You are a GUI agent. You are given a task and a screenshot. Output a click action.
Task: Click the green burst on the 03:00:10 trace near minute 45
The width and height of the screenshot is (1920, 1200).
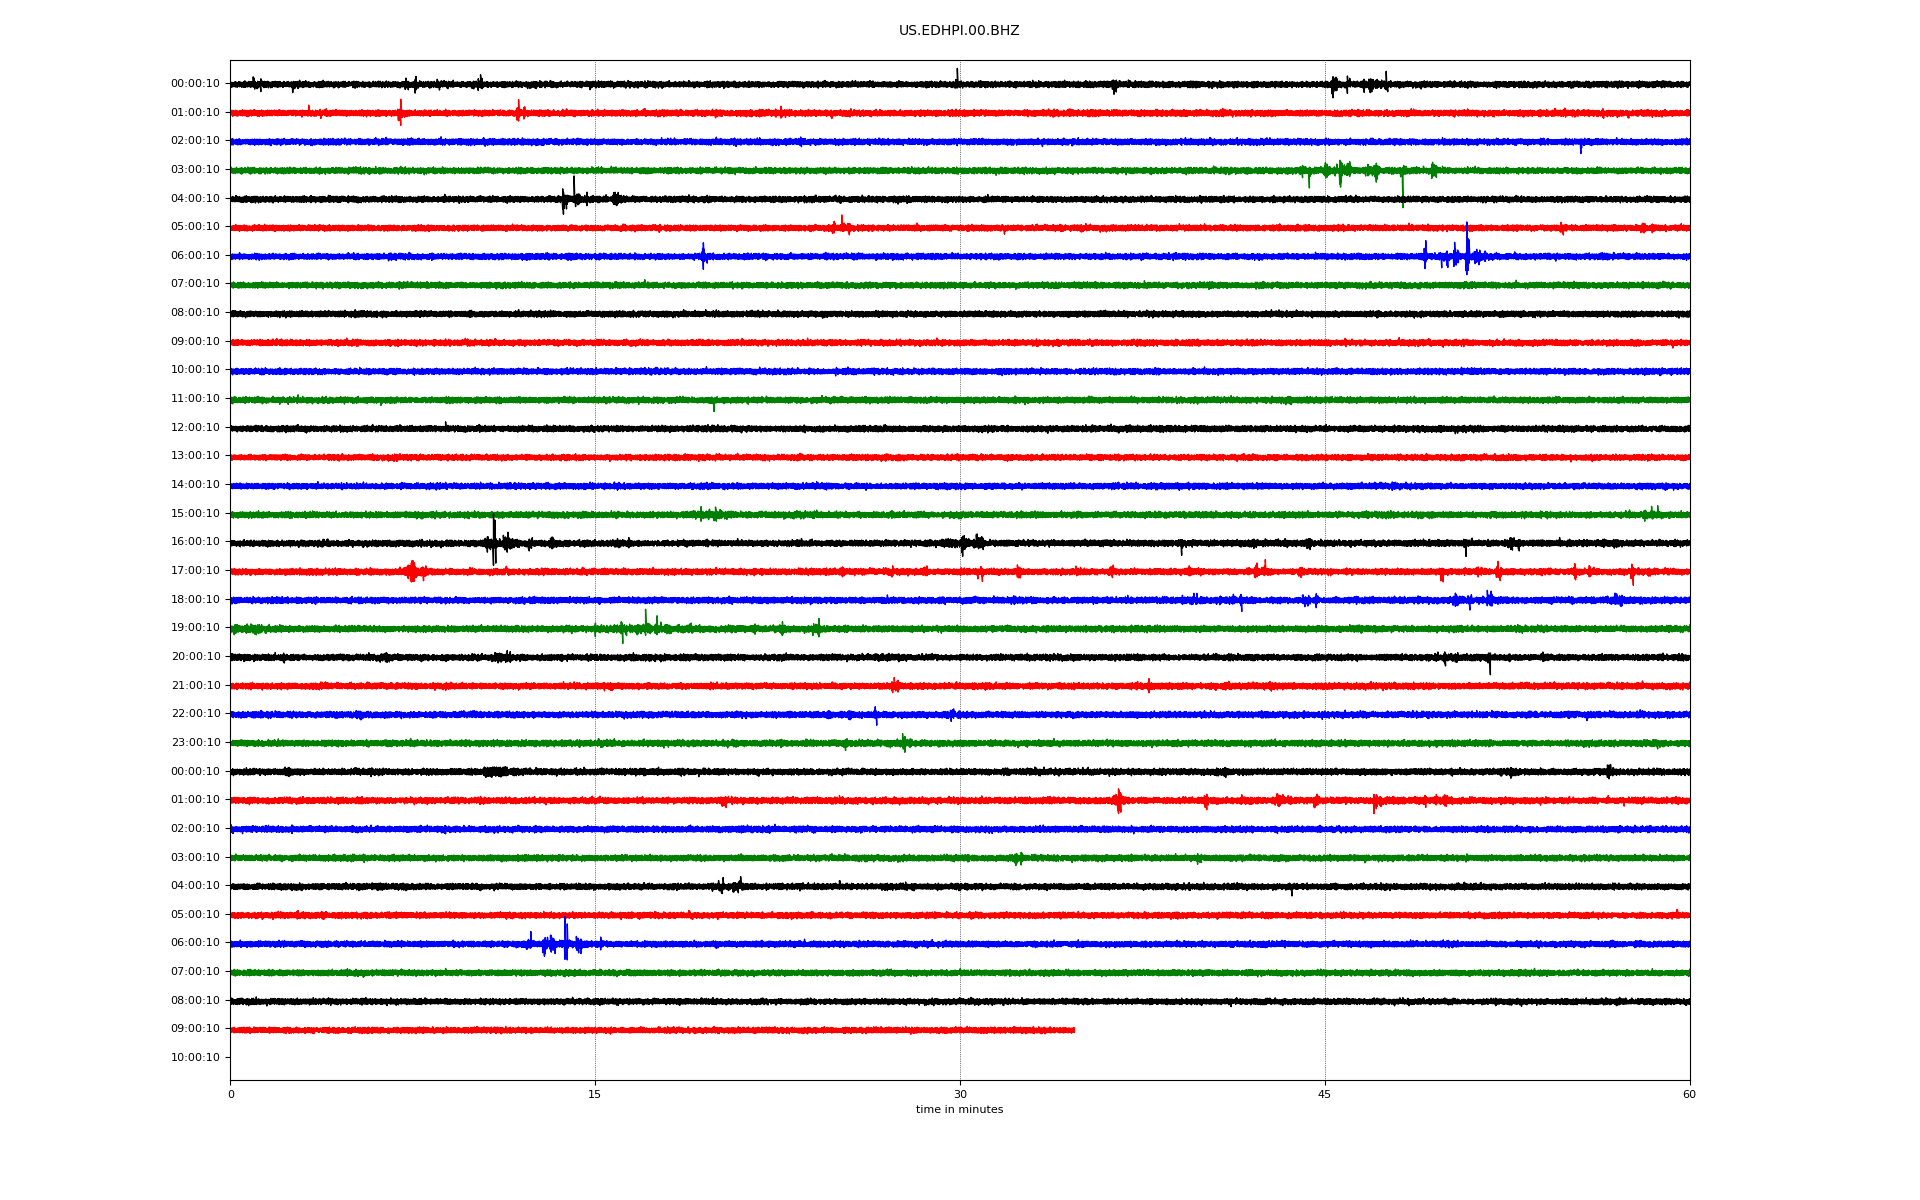(1340, 171)
